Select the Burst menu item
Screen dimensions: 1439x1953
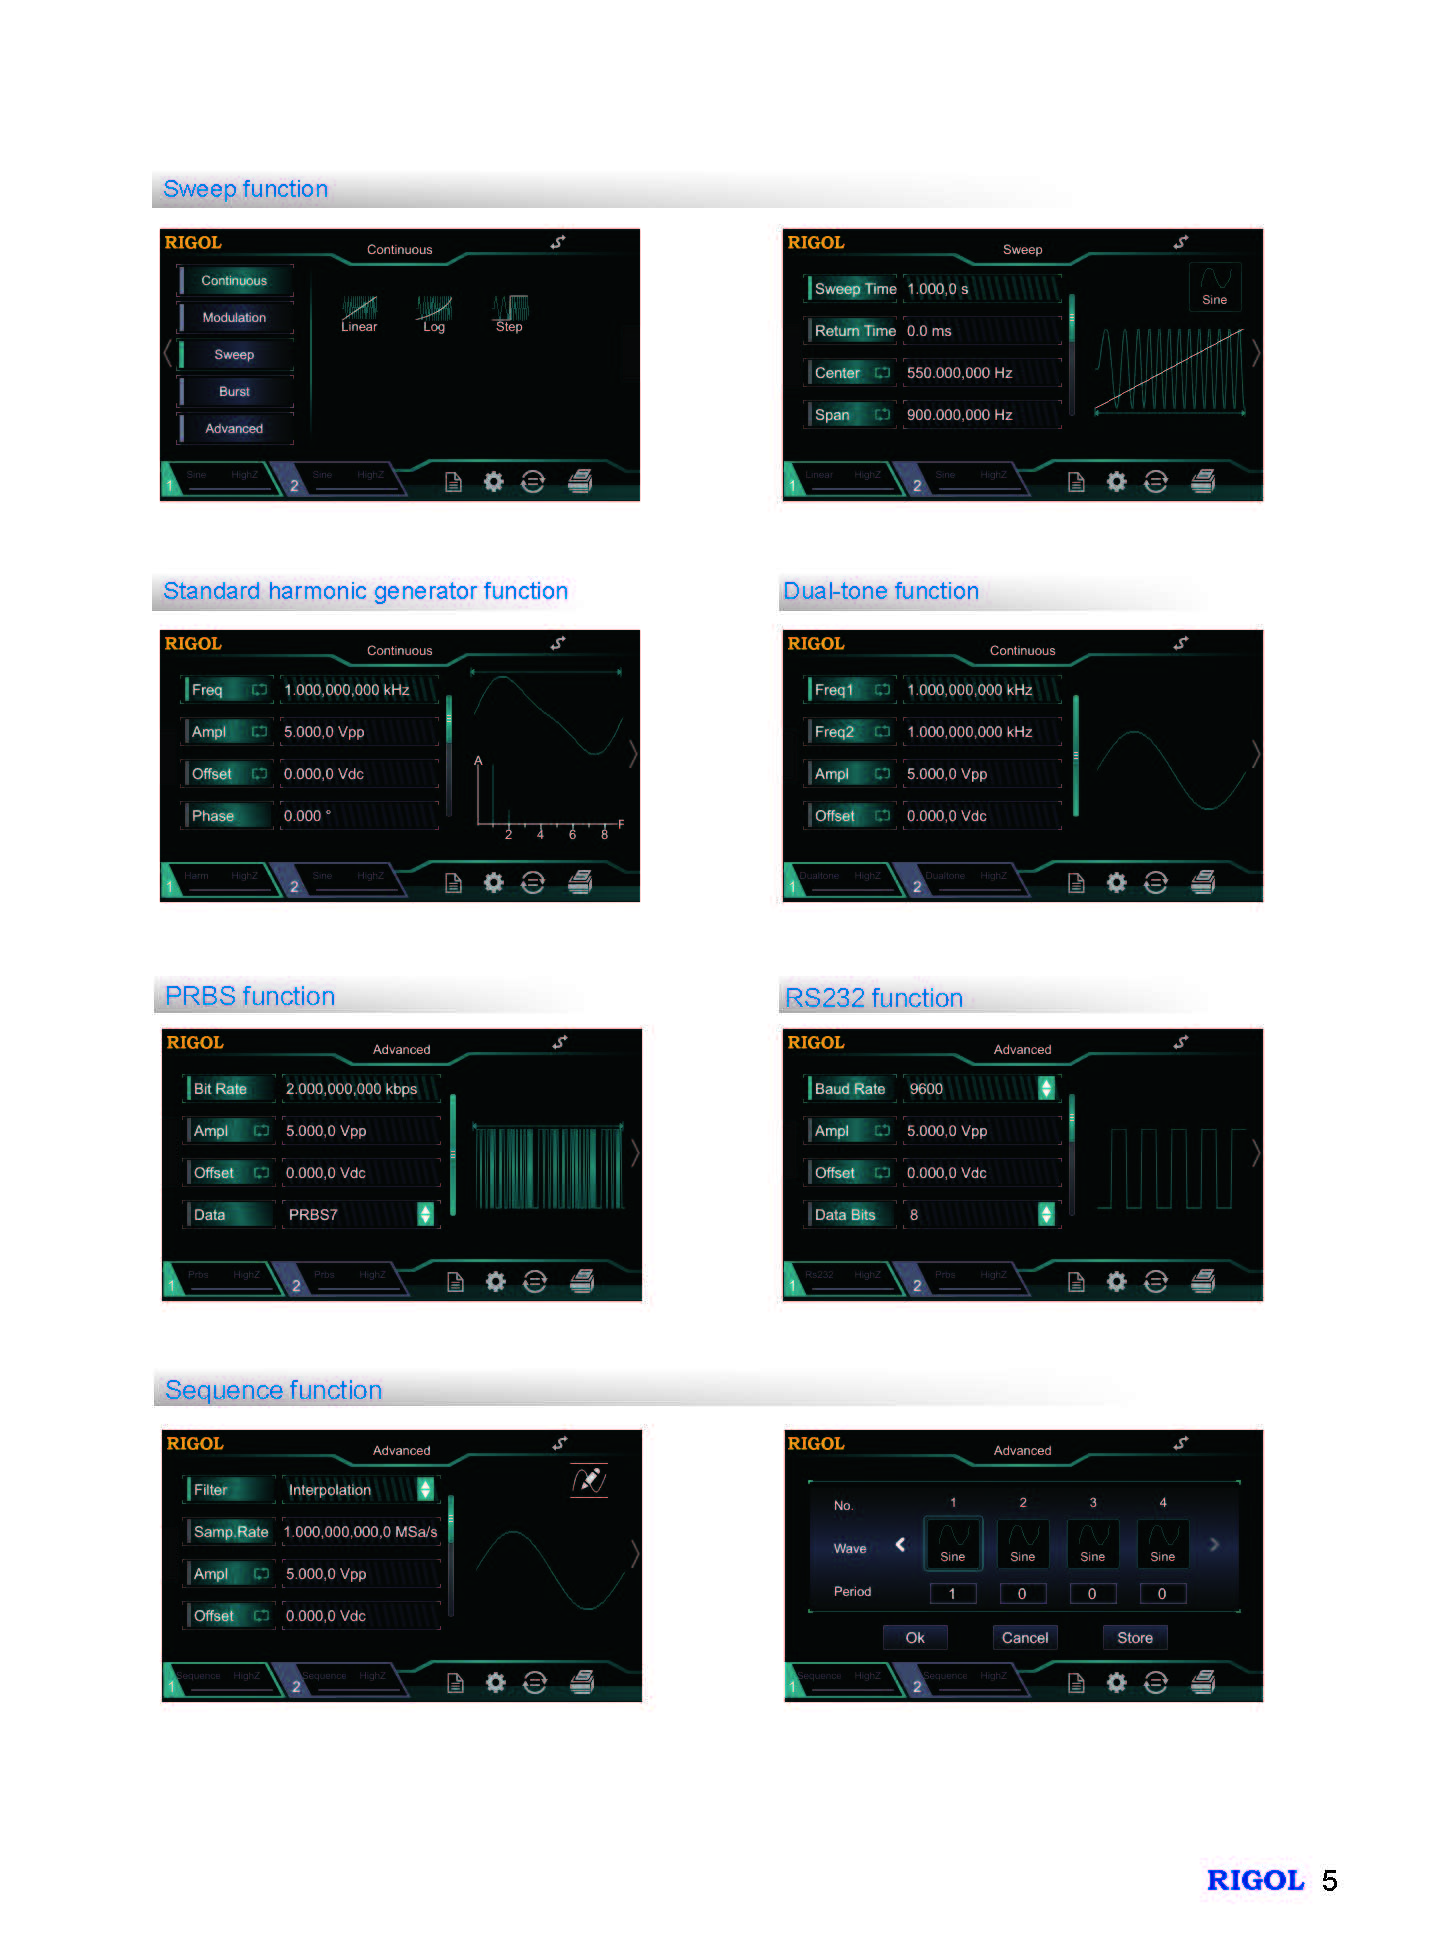(x=235, y=392)
